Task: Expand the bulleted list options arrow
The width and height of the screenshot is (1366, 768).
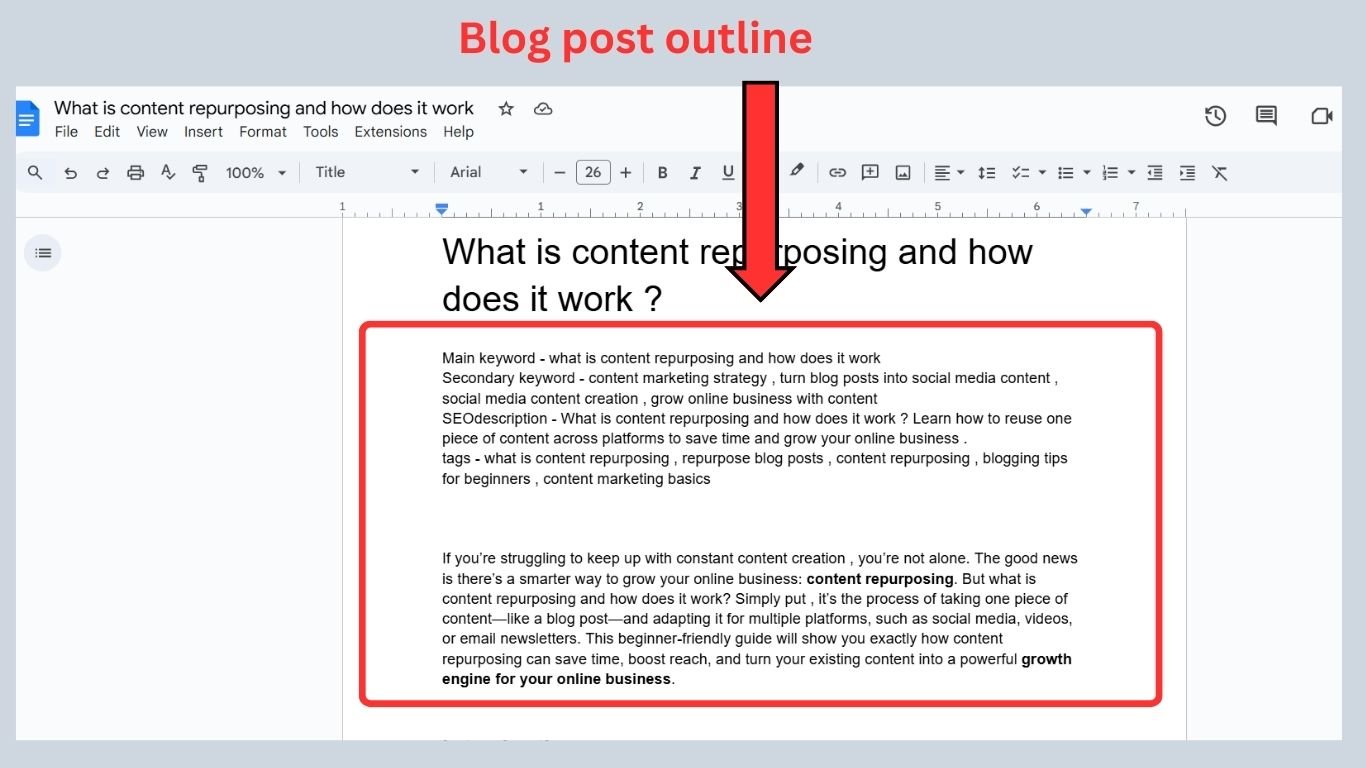Action: point(1087,173)
